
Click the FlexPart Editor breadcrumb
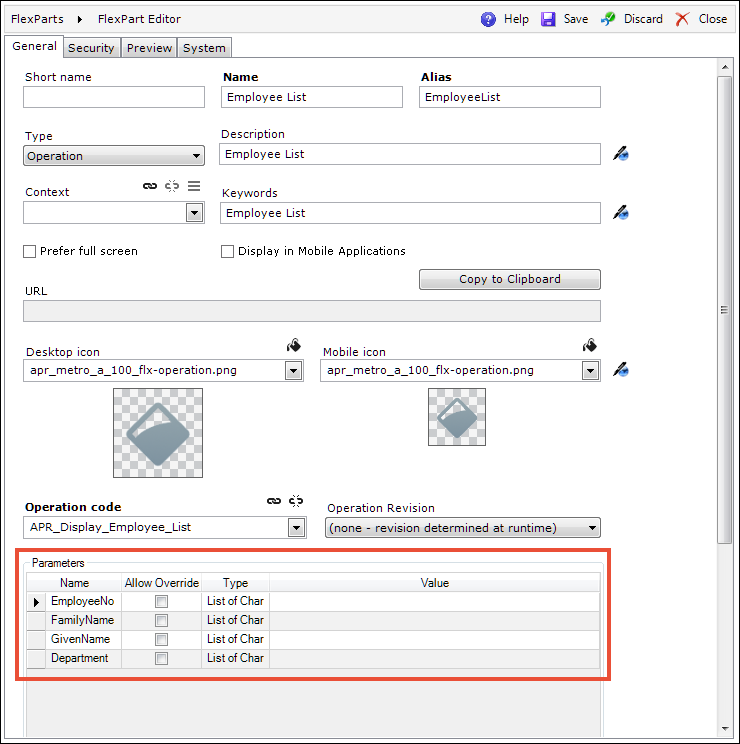pyautogui.click(x=139, y=19)
